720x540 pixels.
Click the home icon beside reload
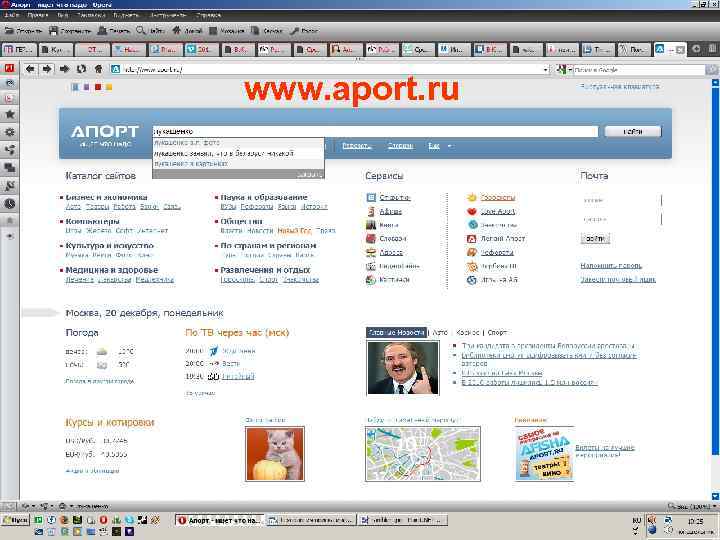click(x=98, y=69)
